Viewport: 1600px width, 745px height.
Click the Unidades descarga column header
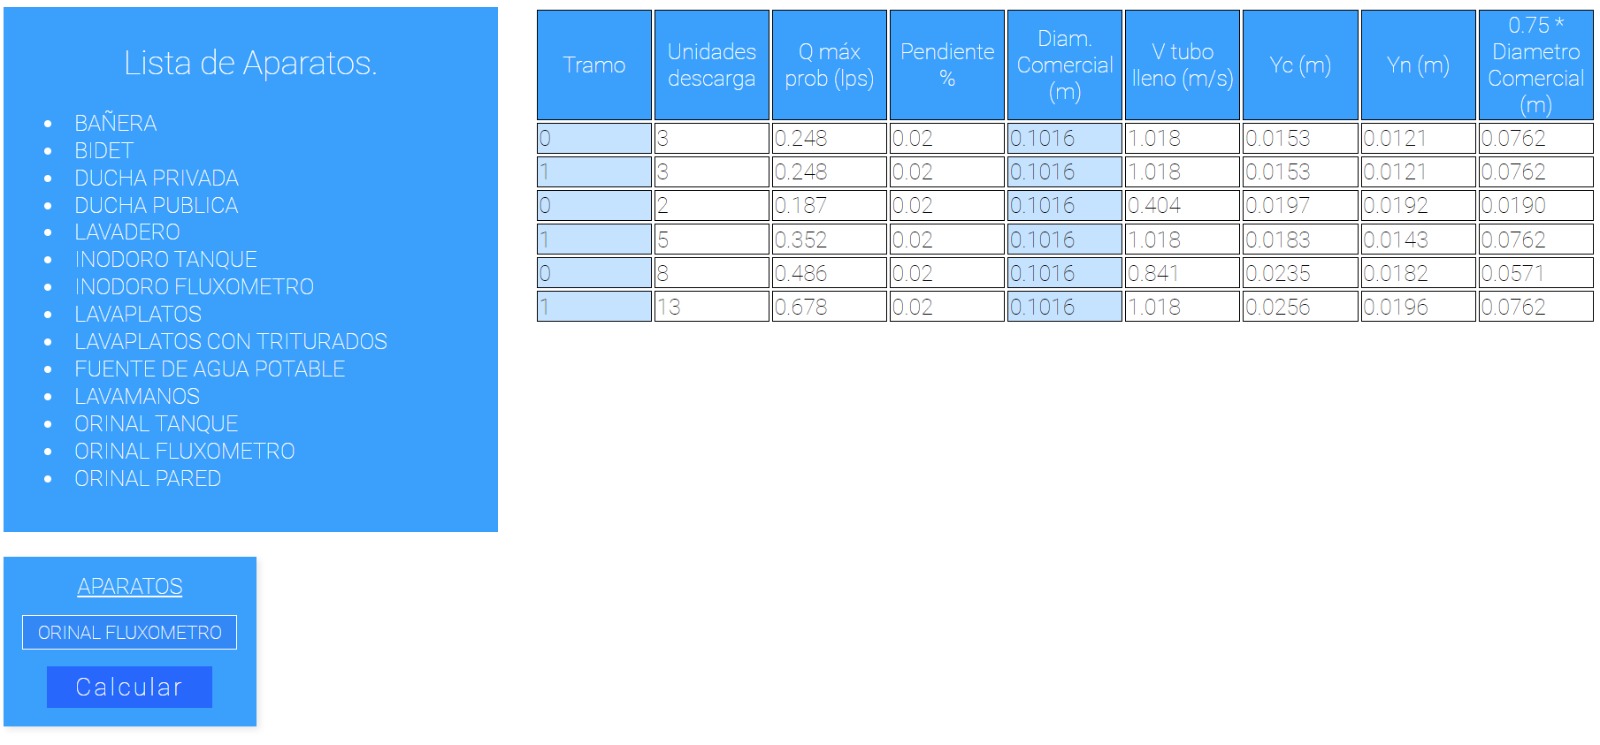pyautogui.click(x=711, y=65)
